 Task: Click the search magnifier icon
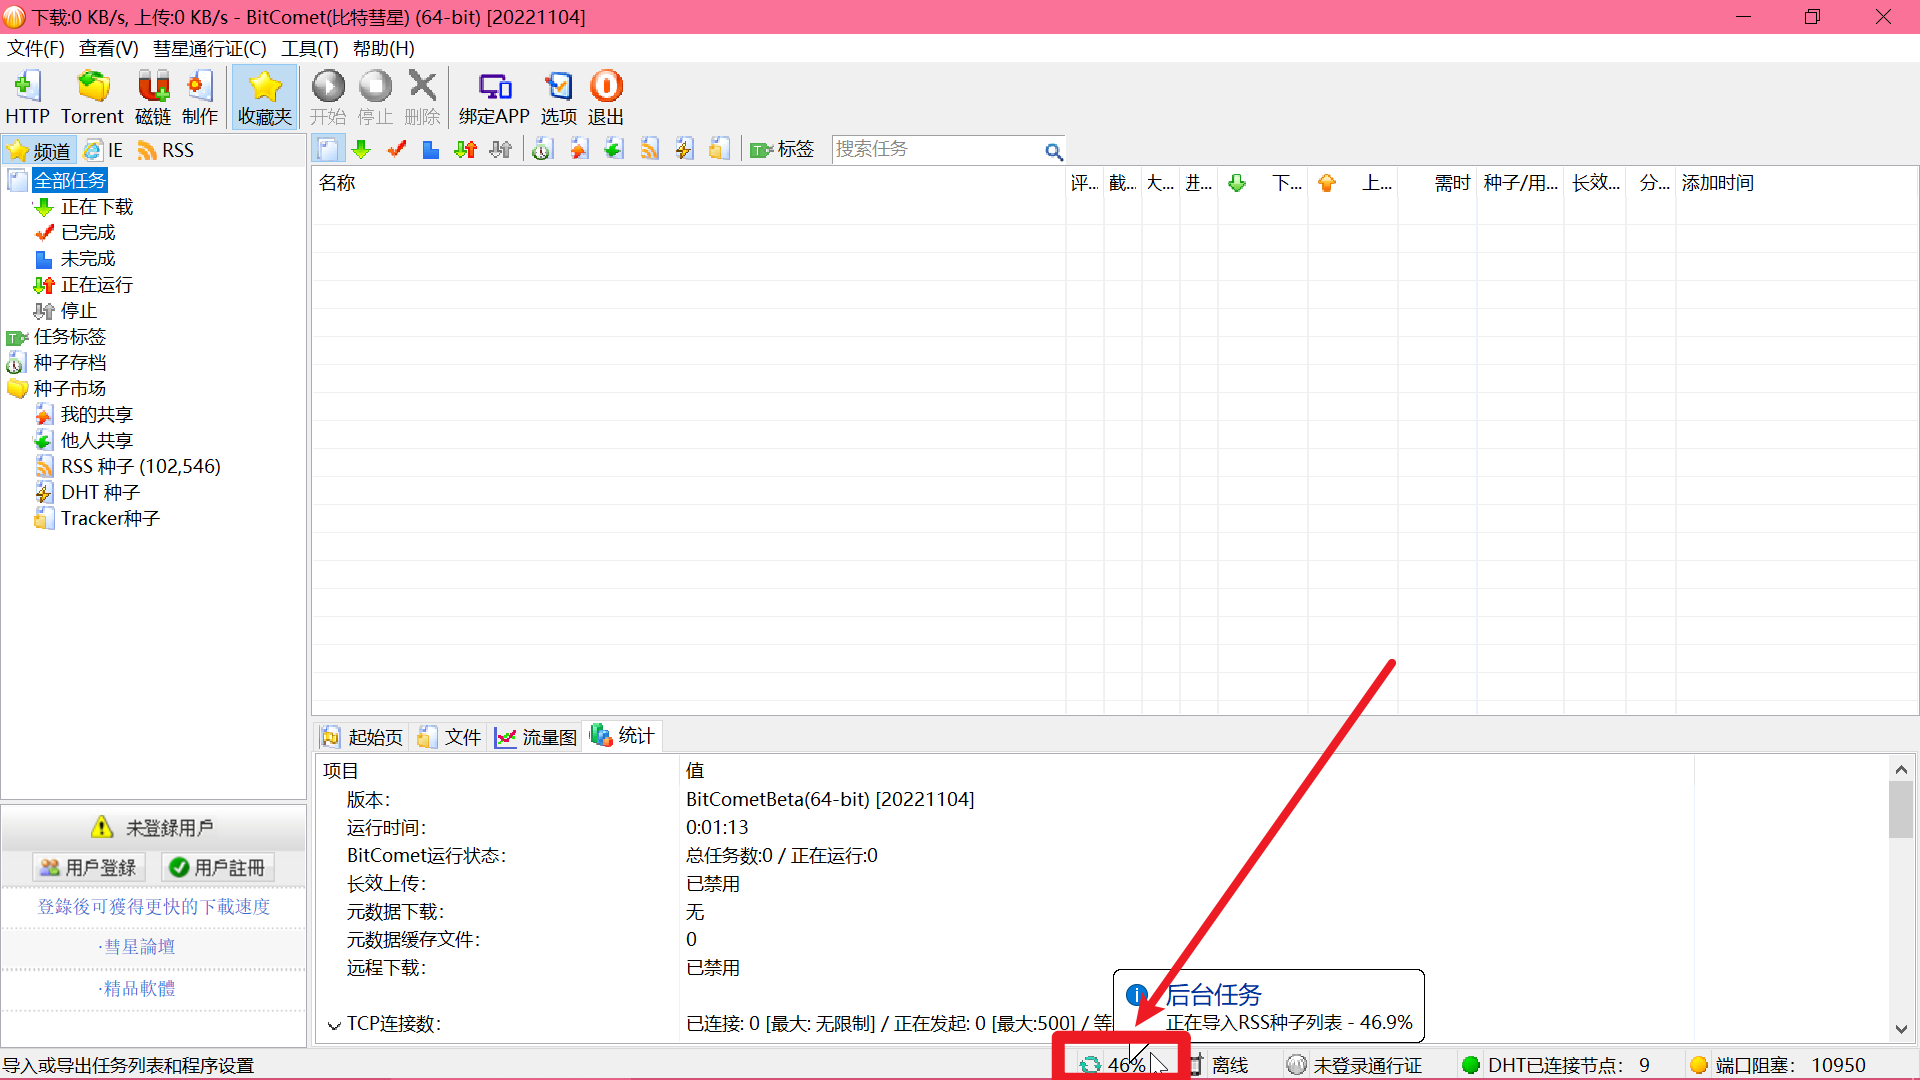pos(1053,151)
